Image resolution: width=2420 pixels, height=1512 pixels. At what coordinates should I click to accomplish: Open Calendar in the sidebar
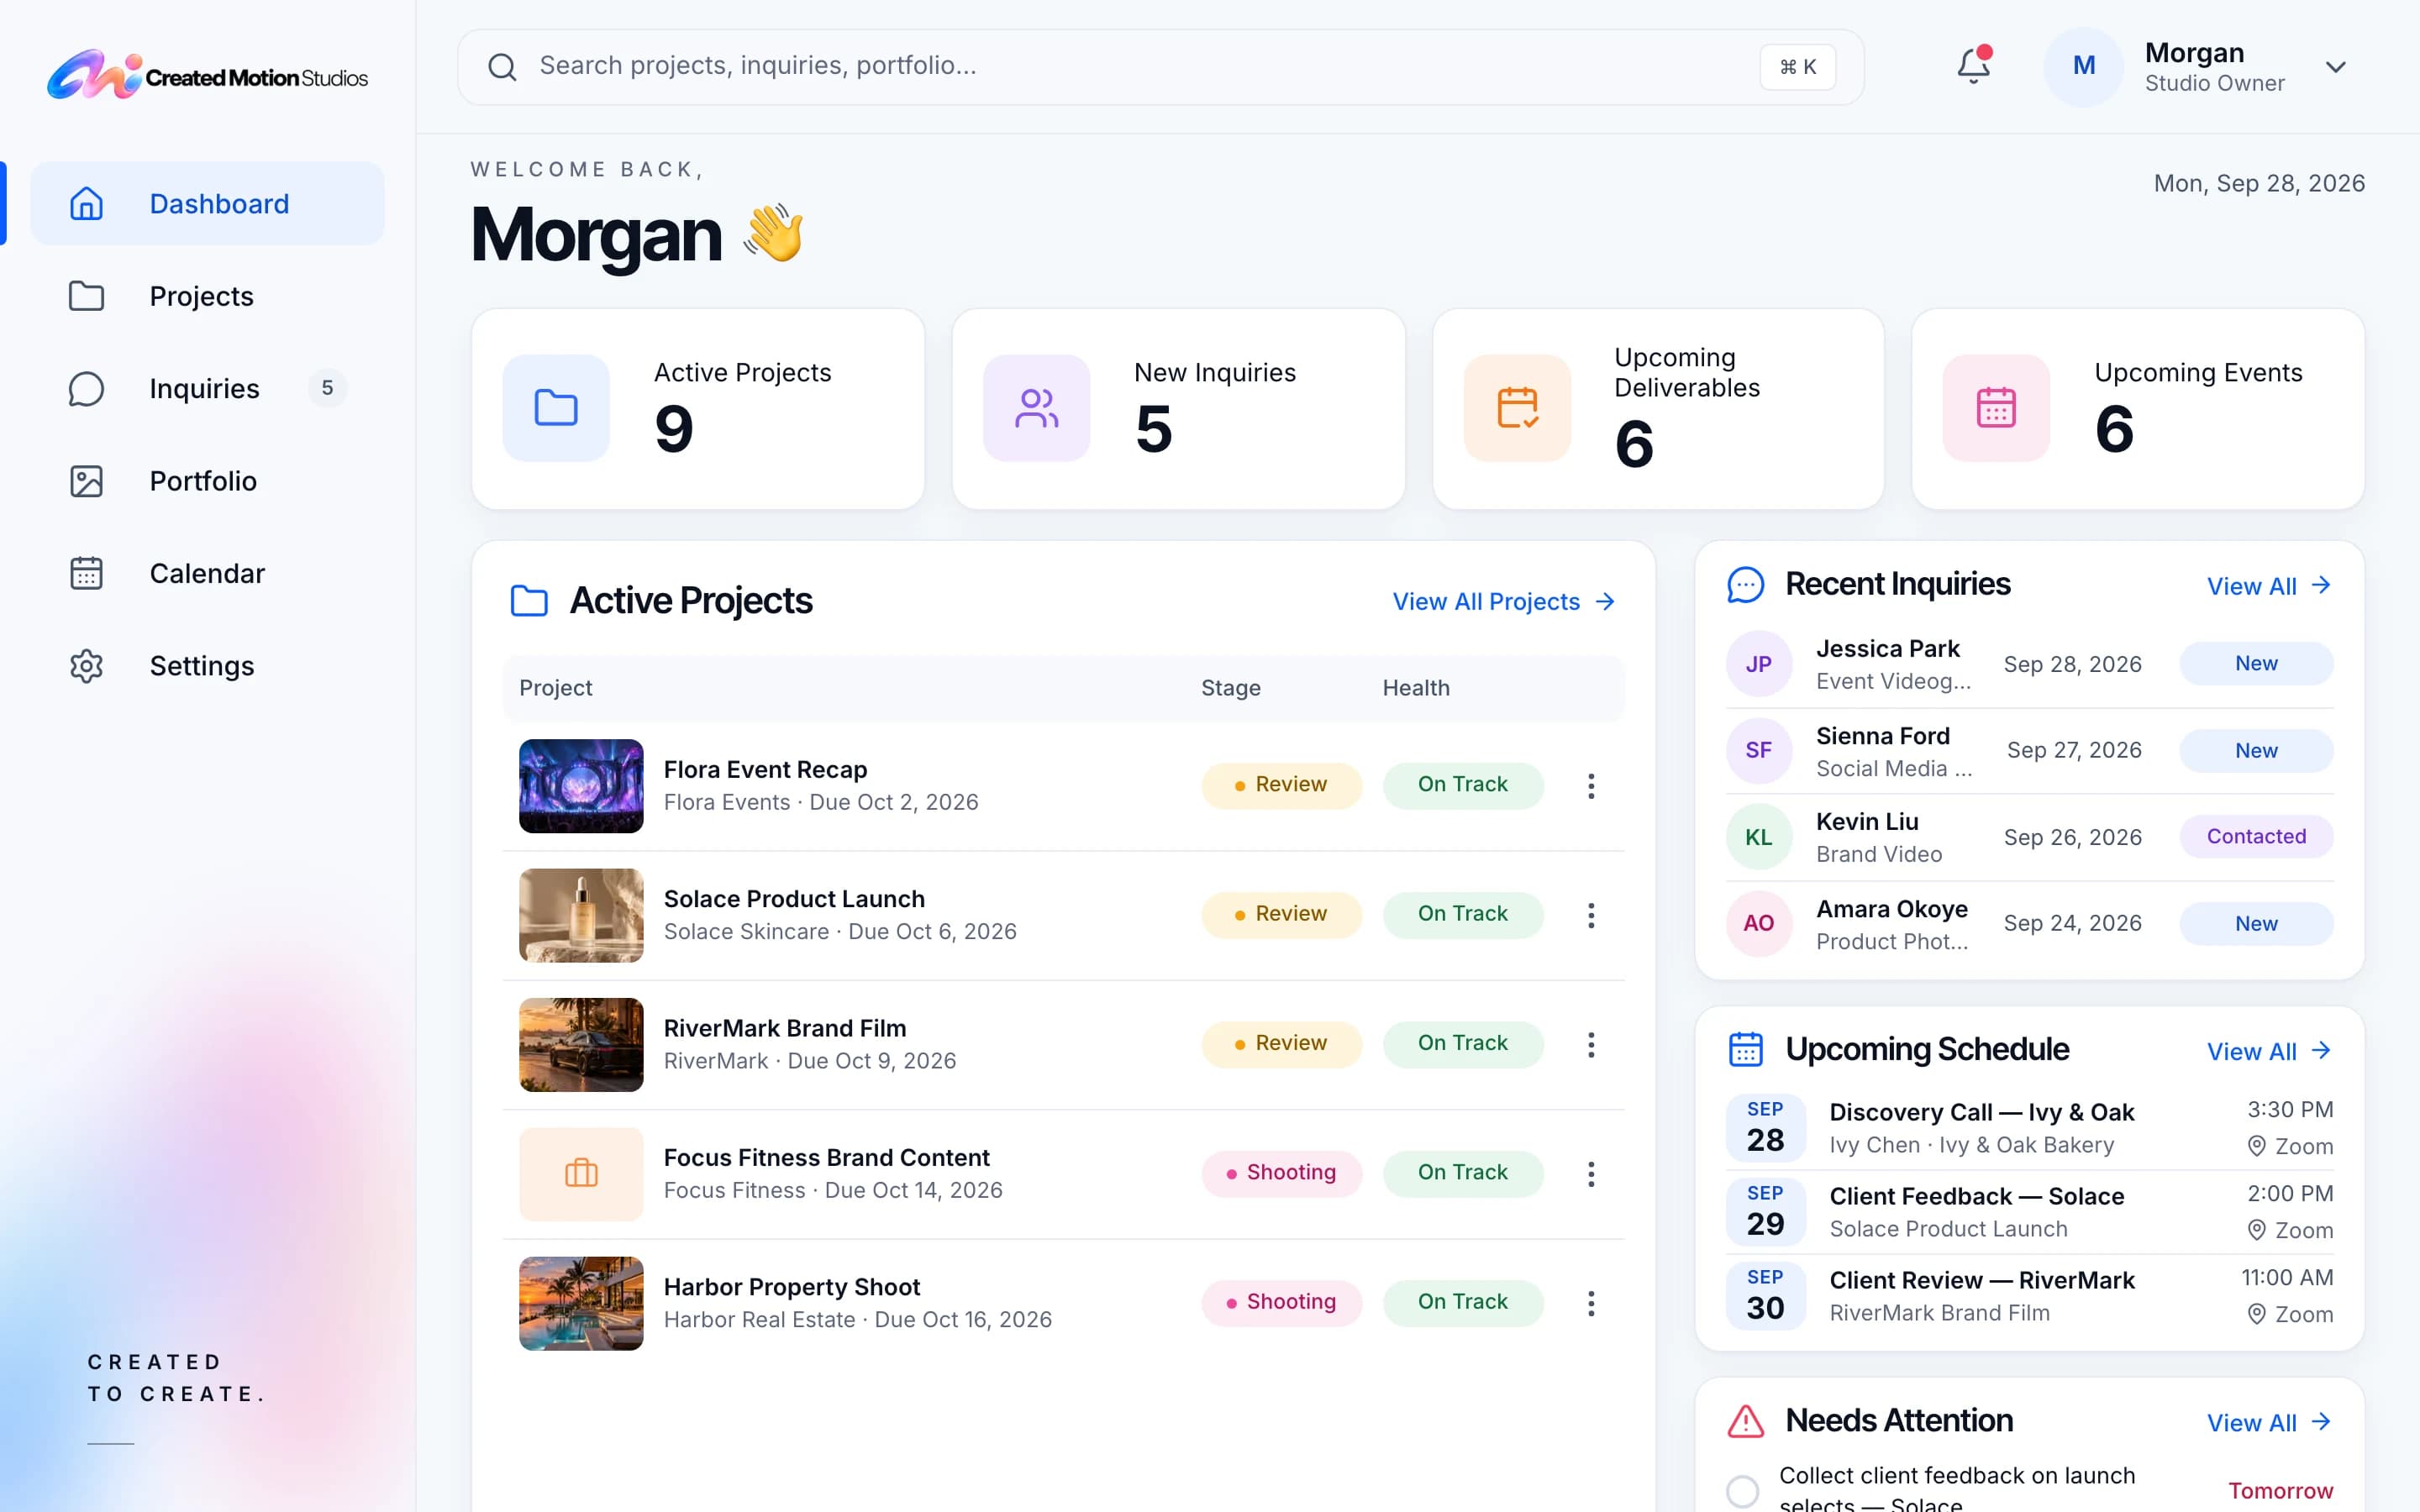[x=207, y=573]
